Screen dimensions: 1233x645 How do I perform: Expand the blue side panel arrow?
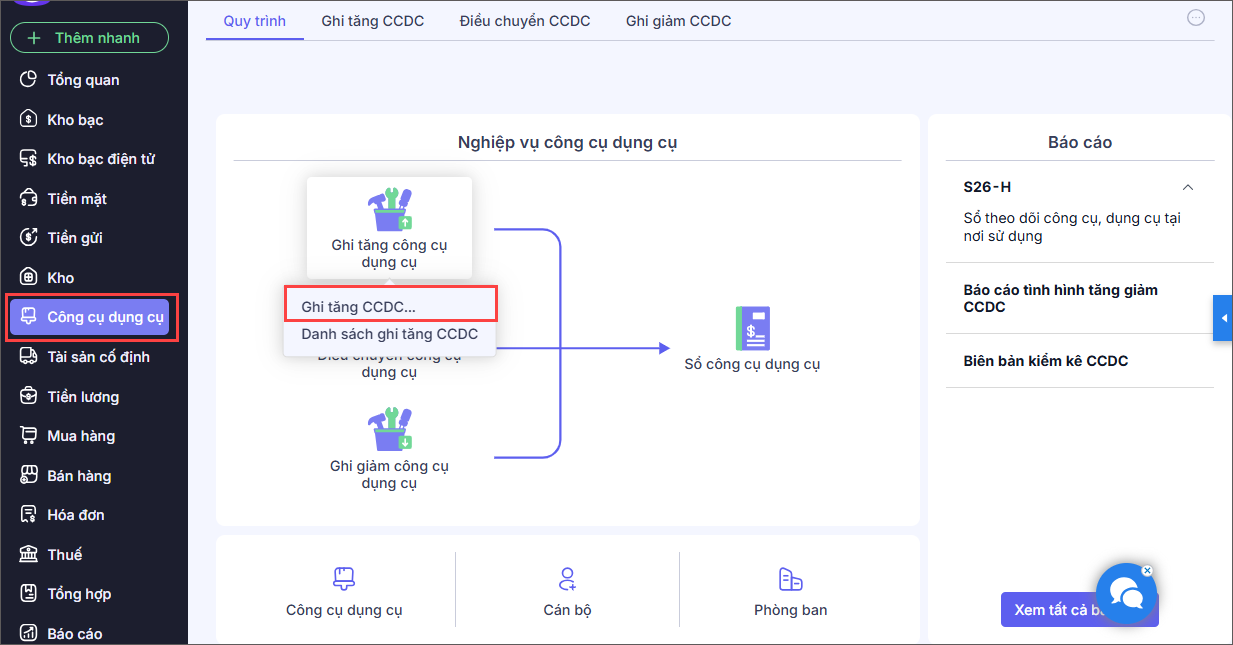point(1223,318)
